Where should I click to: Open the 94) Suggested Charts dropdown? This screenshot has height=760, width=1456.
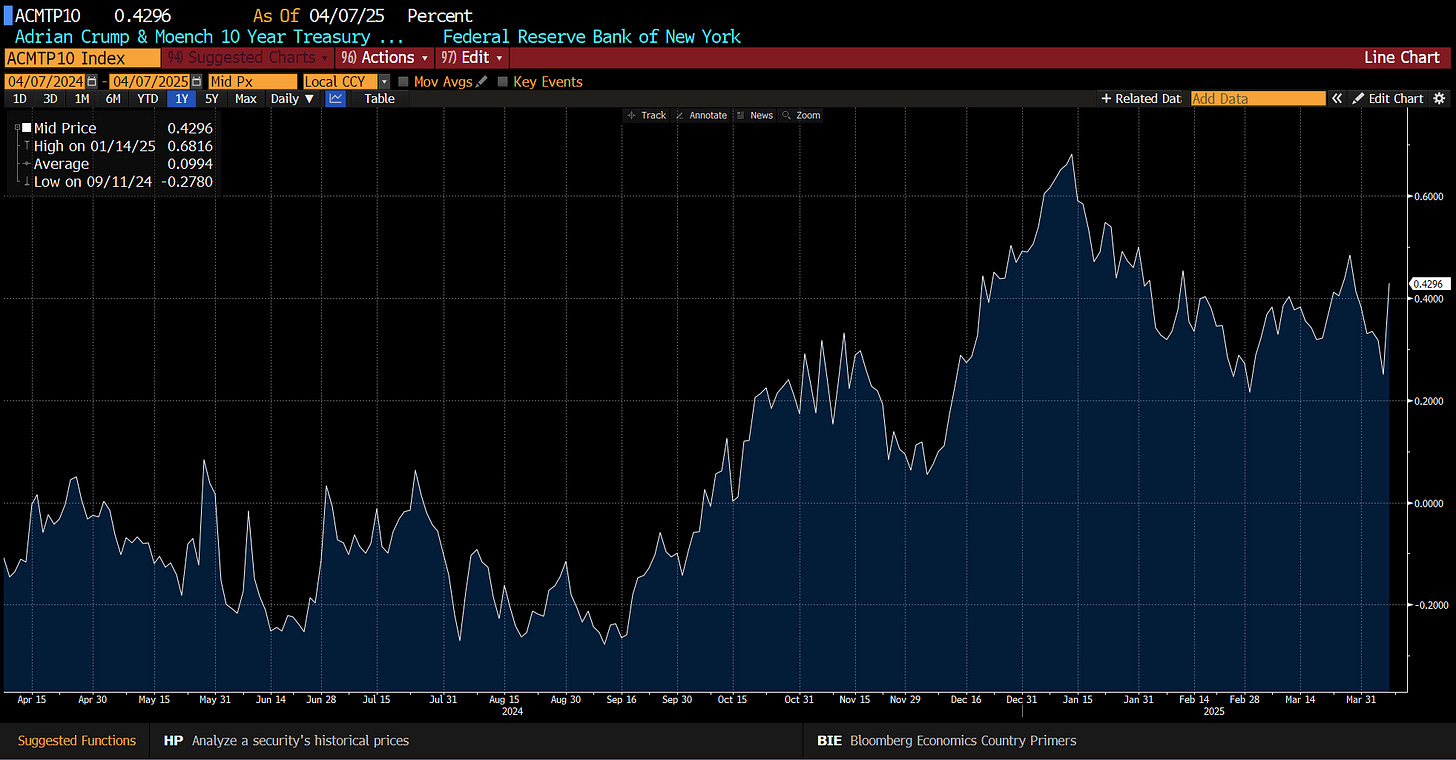(246, 58)
